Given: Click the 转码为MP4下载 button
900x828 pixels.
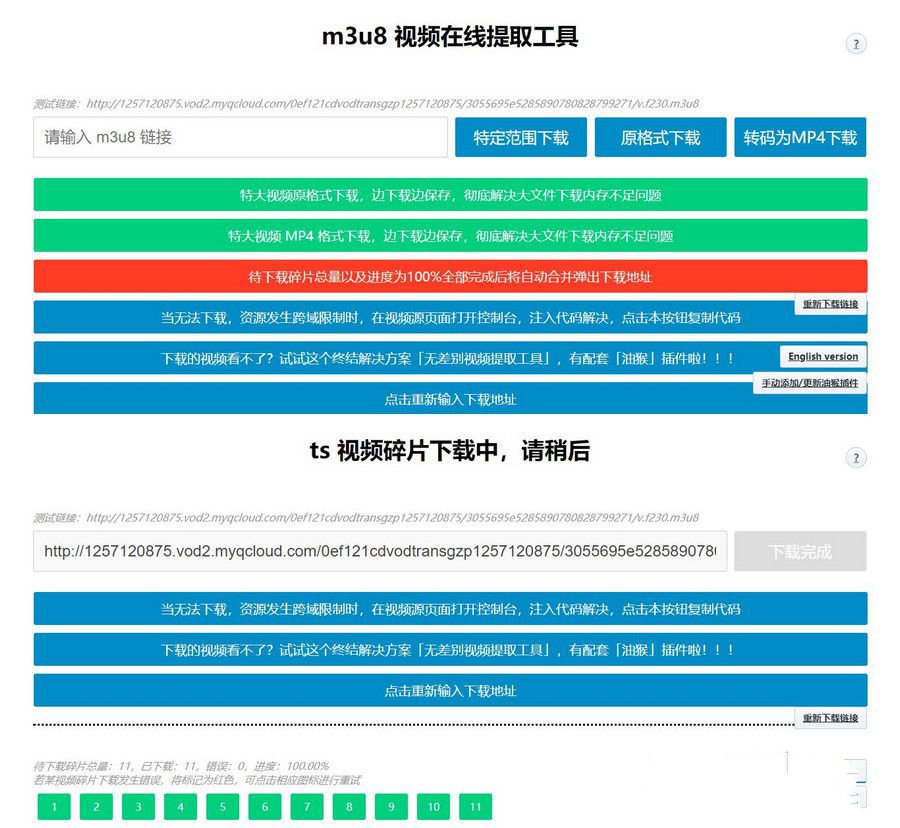Looking at the screenshot, I should tap(800, 138).
